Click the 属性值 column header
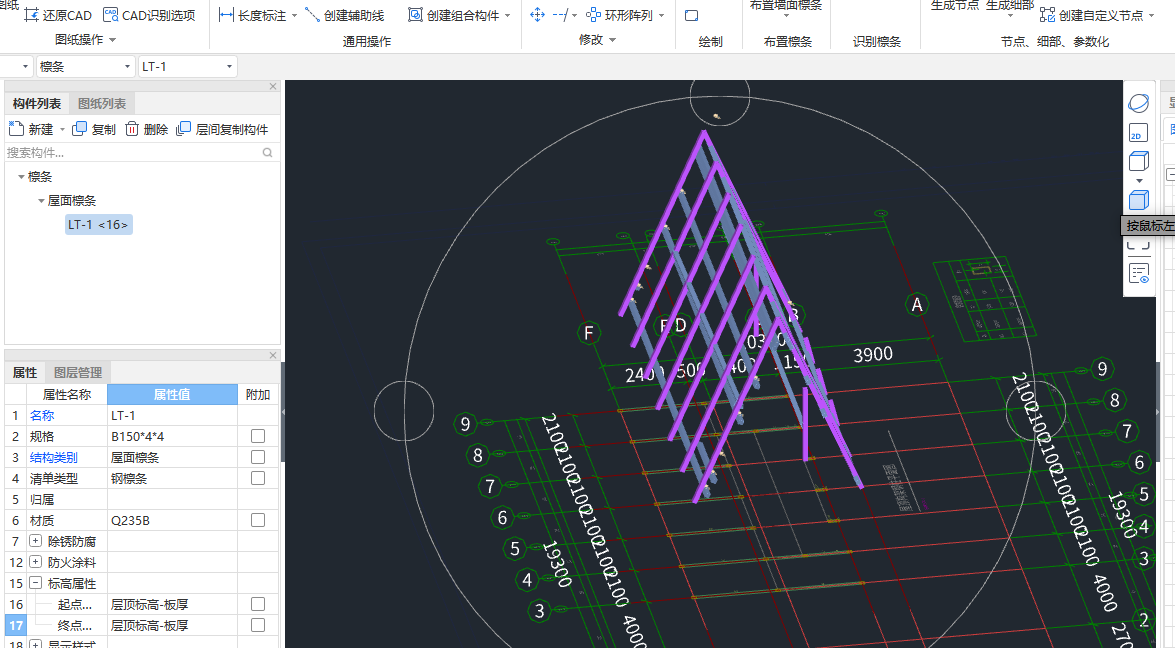 [172, 394]
